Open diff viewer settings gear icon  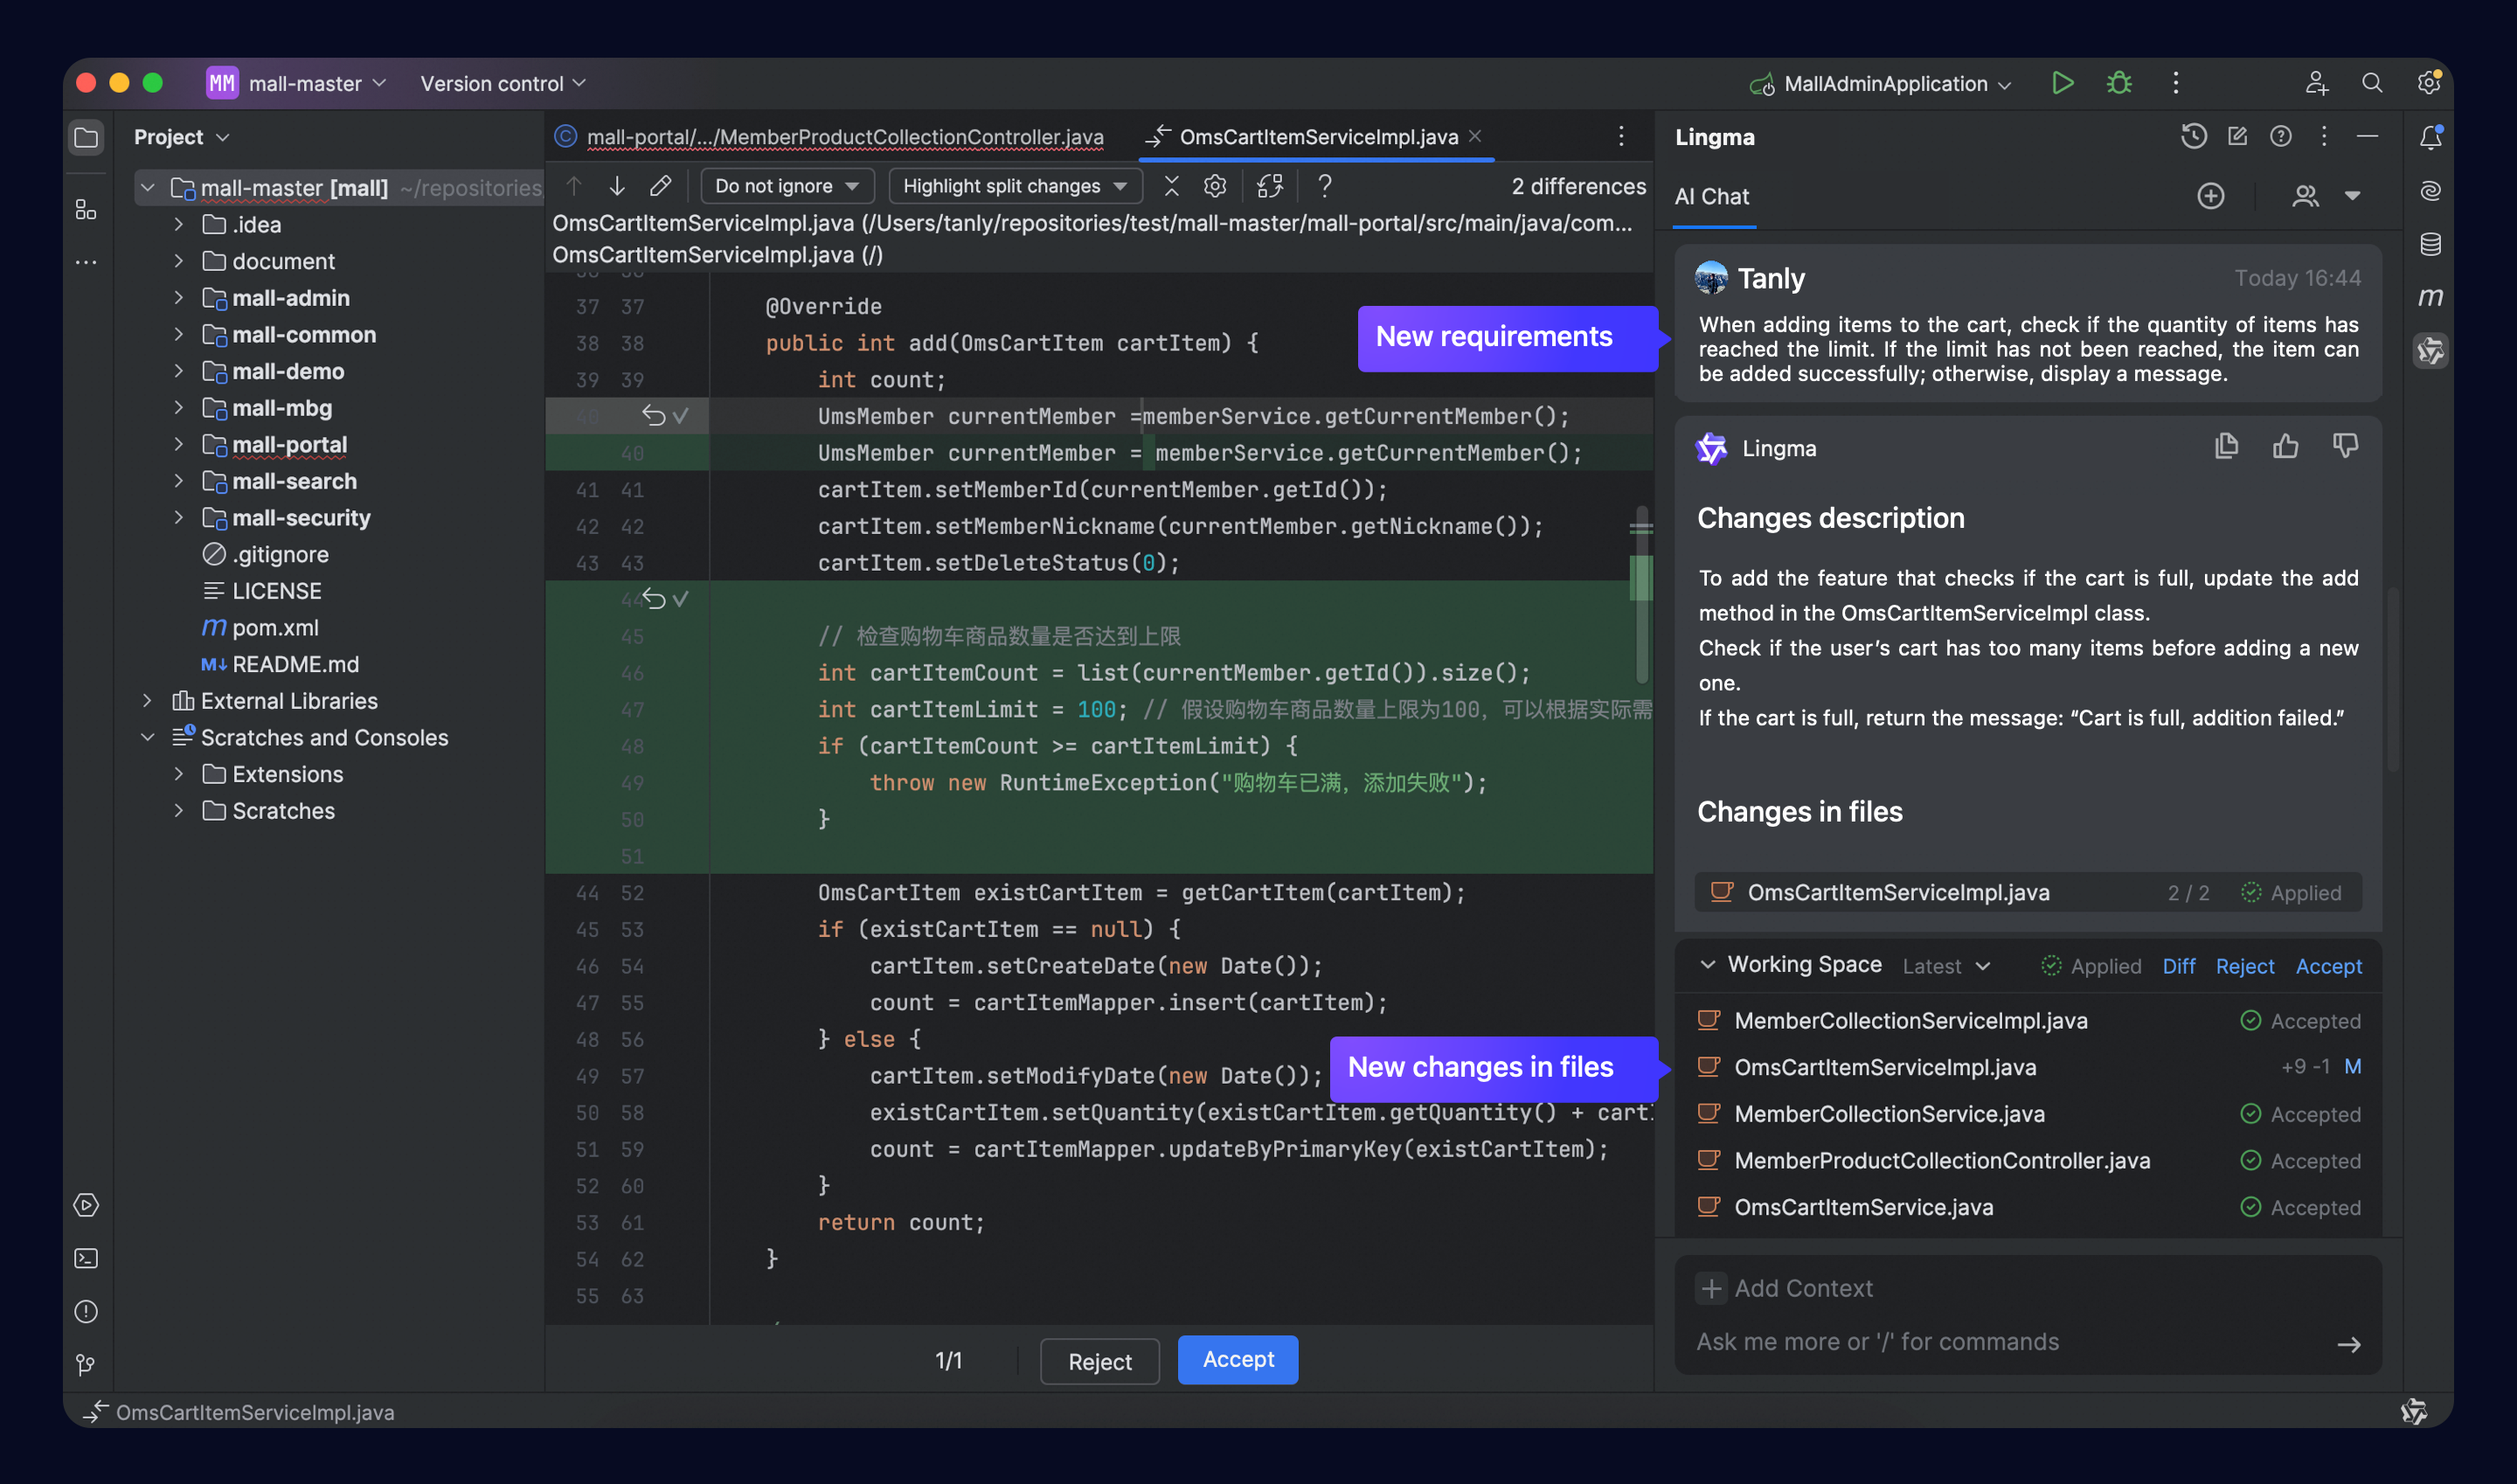pos(1215,186)
